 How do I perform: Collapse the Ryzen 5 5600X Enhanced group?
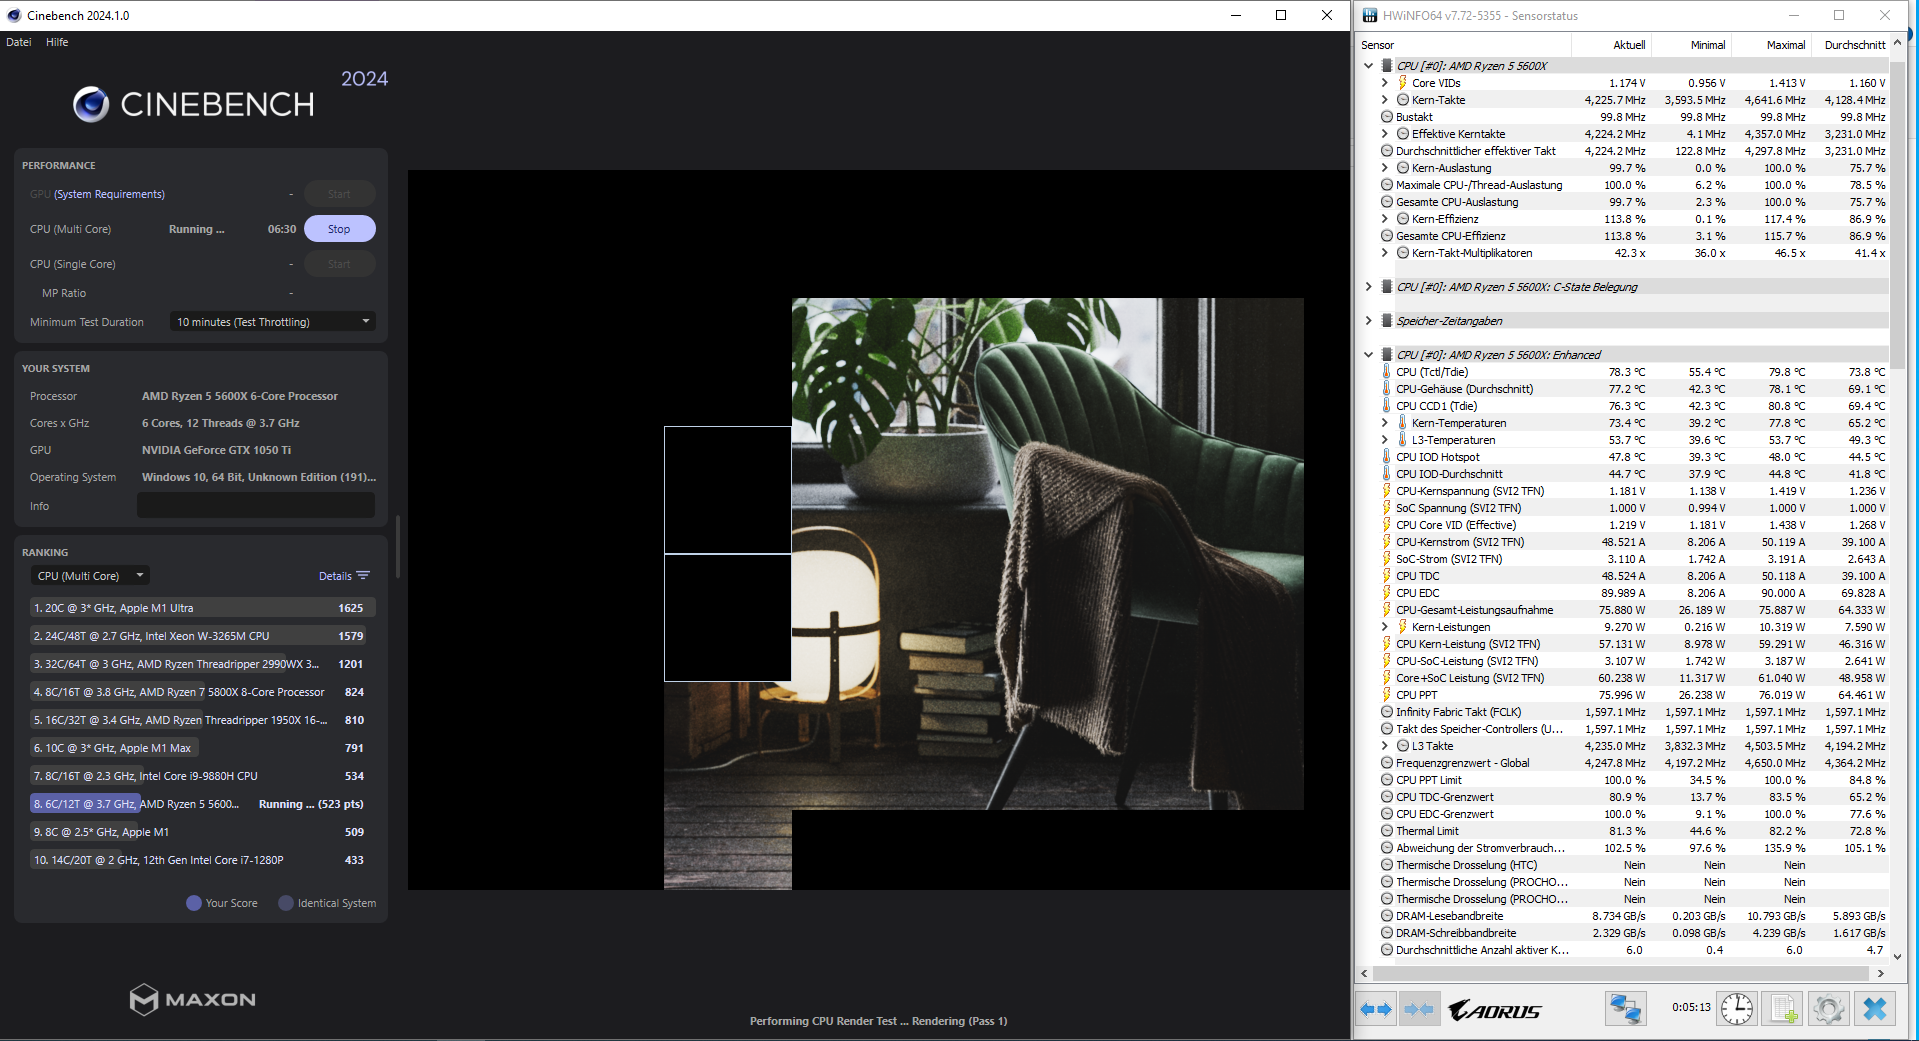pyautogui.click(x=1369, y=355)
